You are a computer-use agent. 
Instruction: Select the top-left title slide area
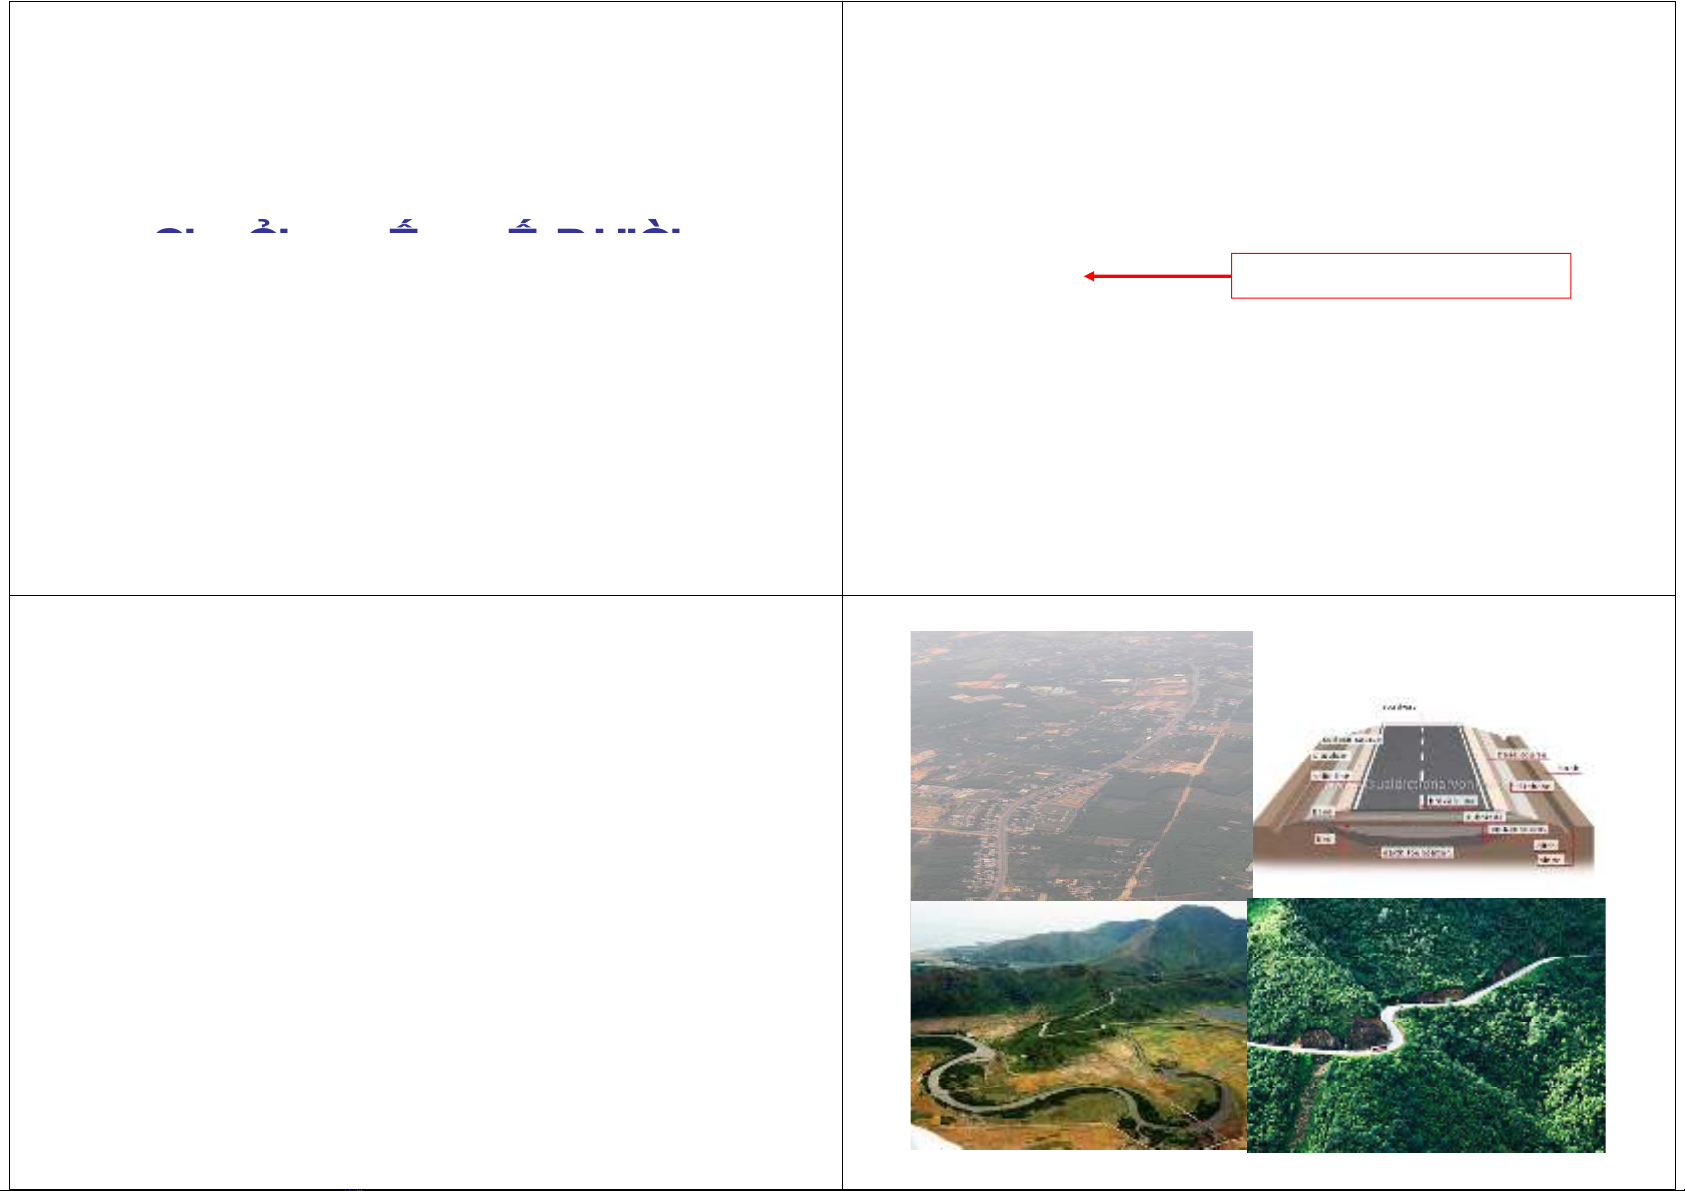coord(426,298)
